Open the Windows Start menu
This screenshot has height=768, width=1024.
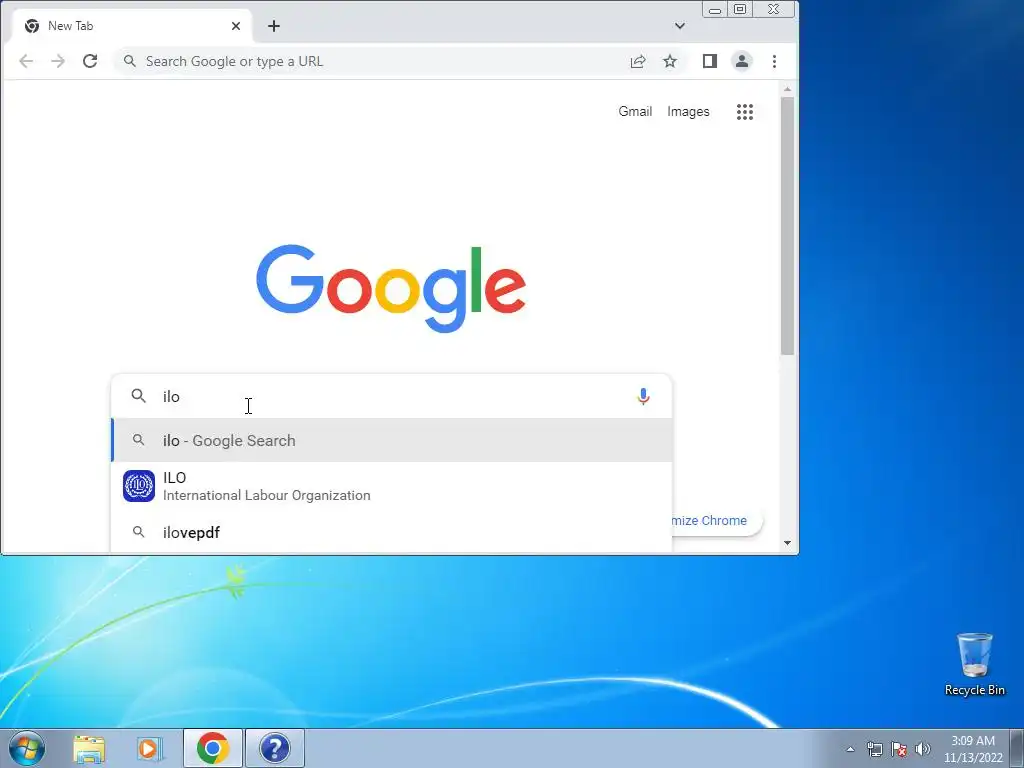point(27,748)
